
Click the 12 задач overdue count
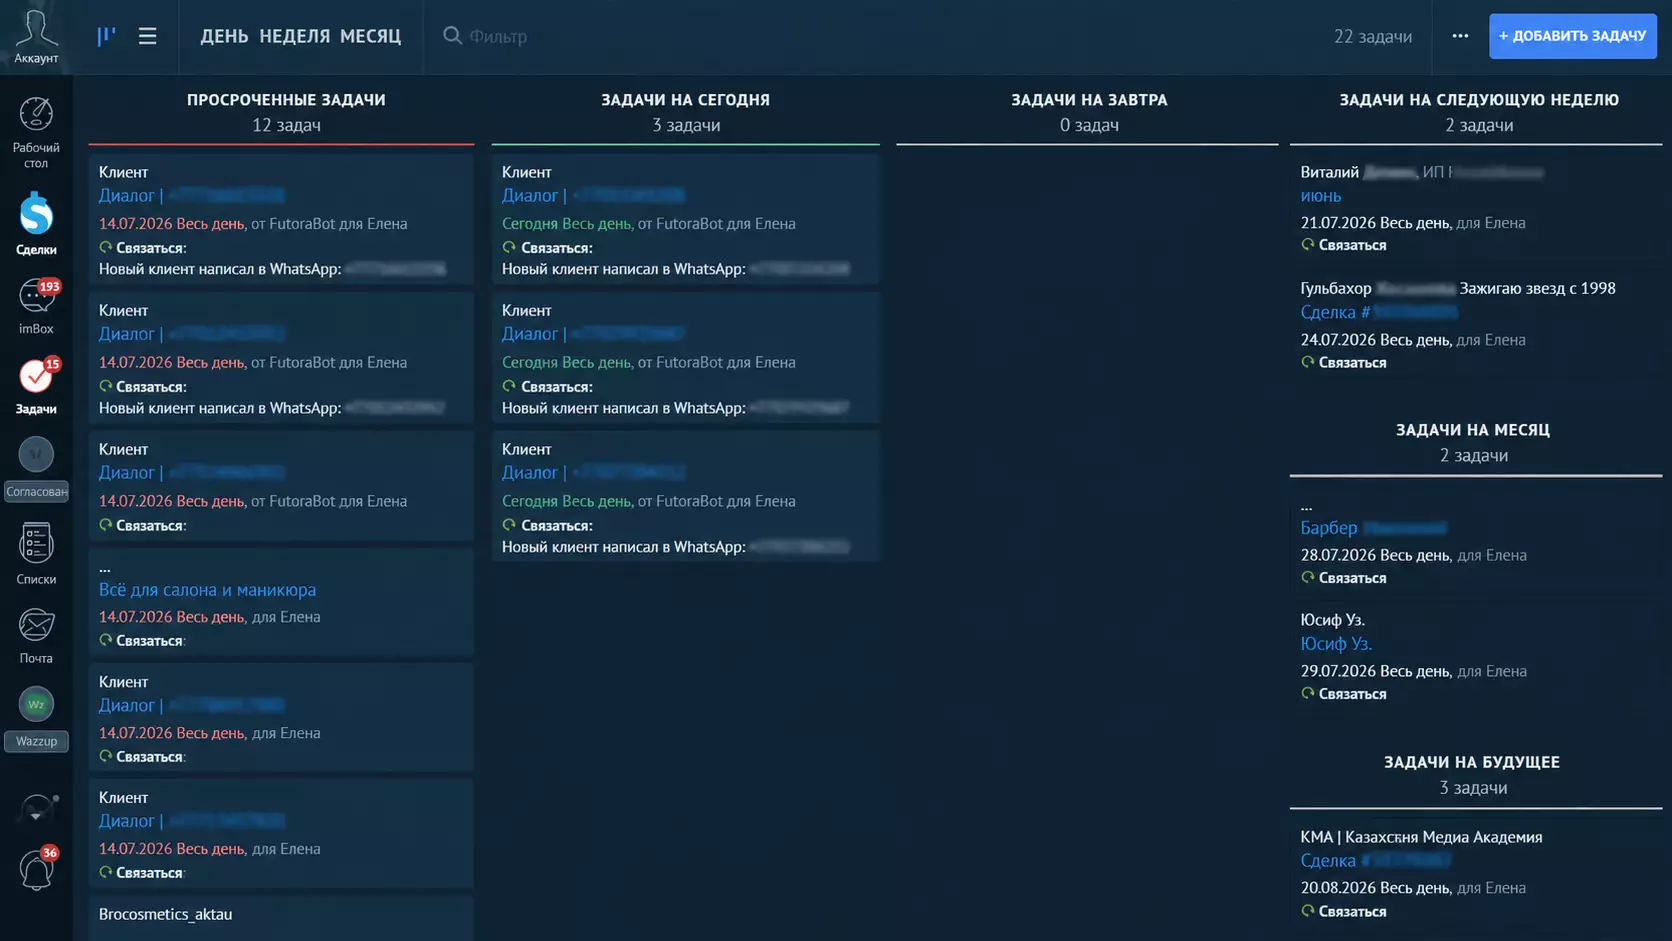286,125
